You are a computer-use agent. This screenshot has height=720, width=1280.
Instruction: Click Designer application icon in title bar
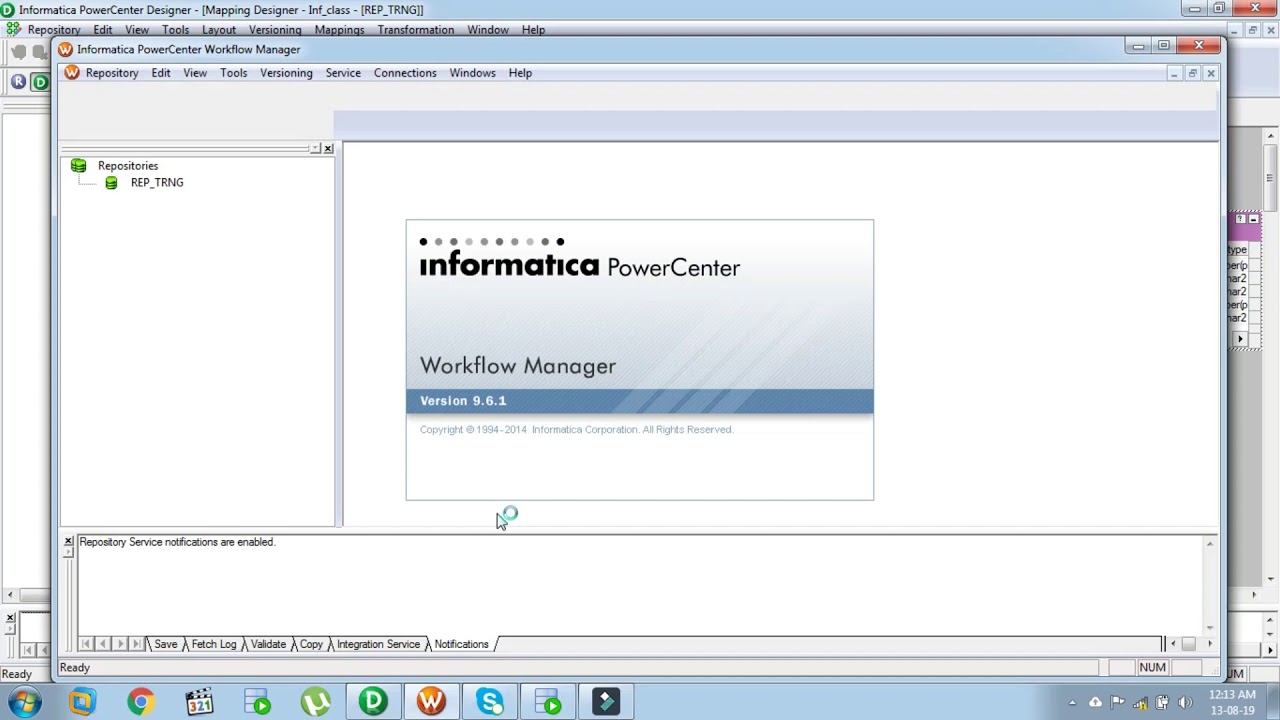tap(8, 9)
